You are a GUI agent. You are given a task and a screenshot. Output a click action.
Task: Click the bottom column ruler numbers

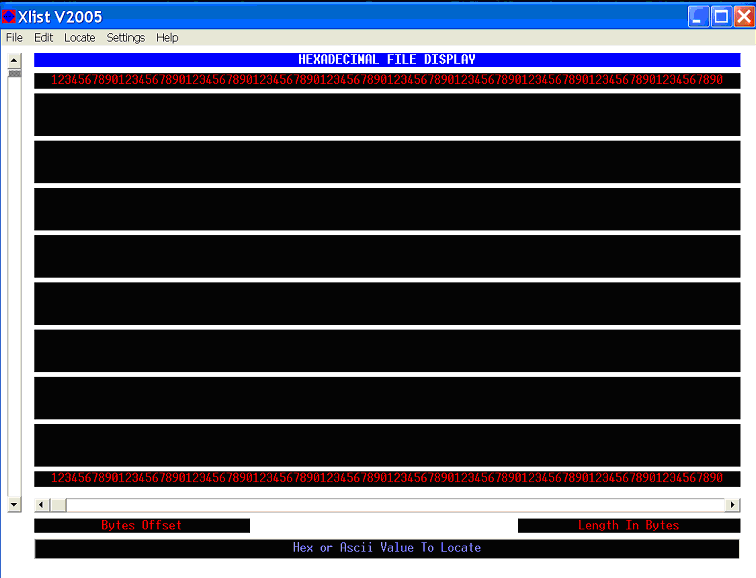click(387, 478)
